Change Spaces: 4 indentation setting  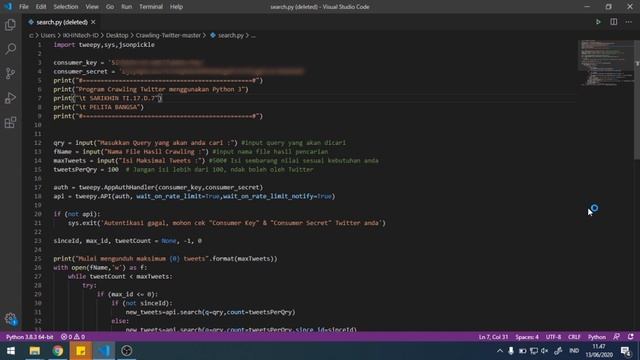point(527,337)
